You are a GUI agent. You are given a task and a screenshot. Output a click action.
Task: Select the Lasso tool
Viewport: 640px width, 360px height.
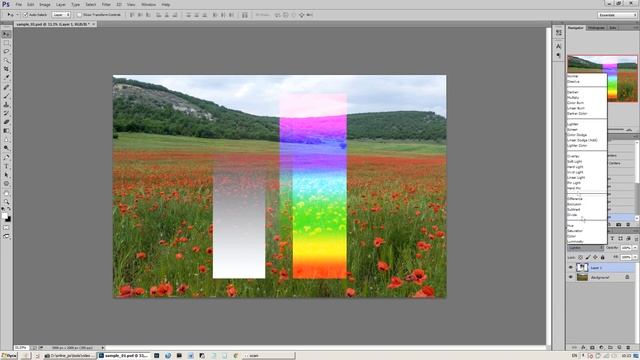tap(6, 51)
